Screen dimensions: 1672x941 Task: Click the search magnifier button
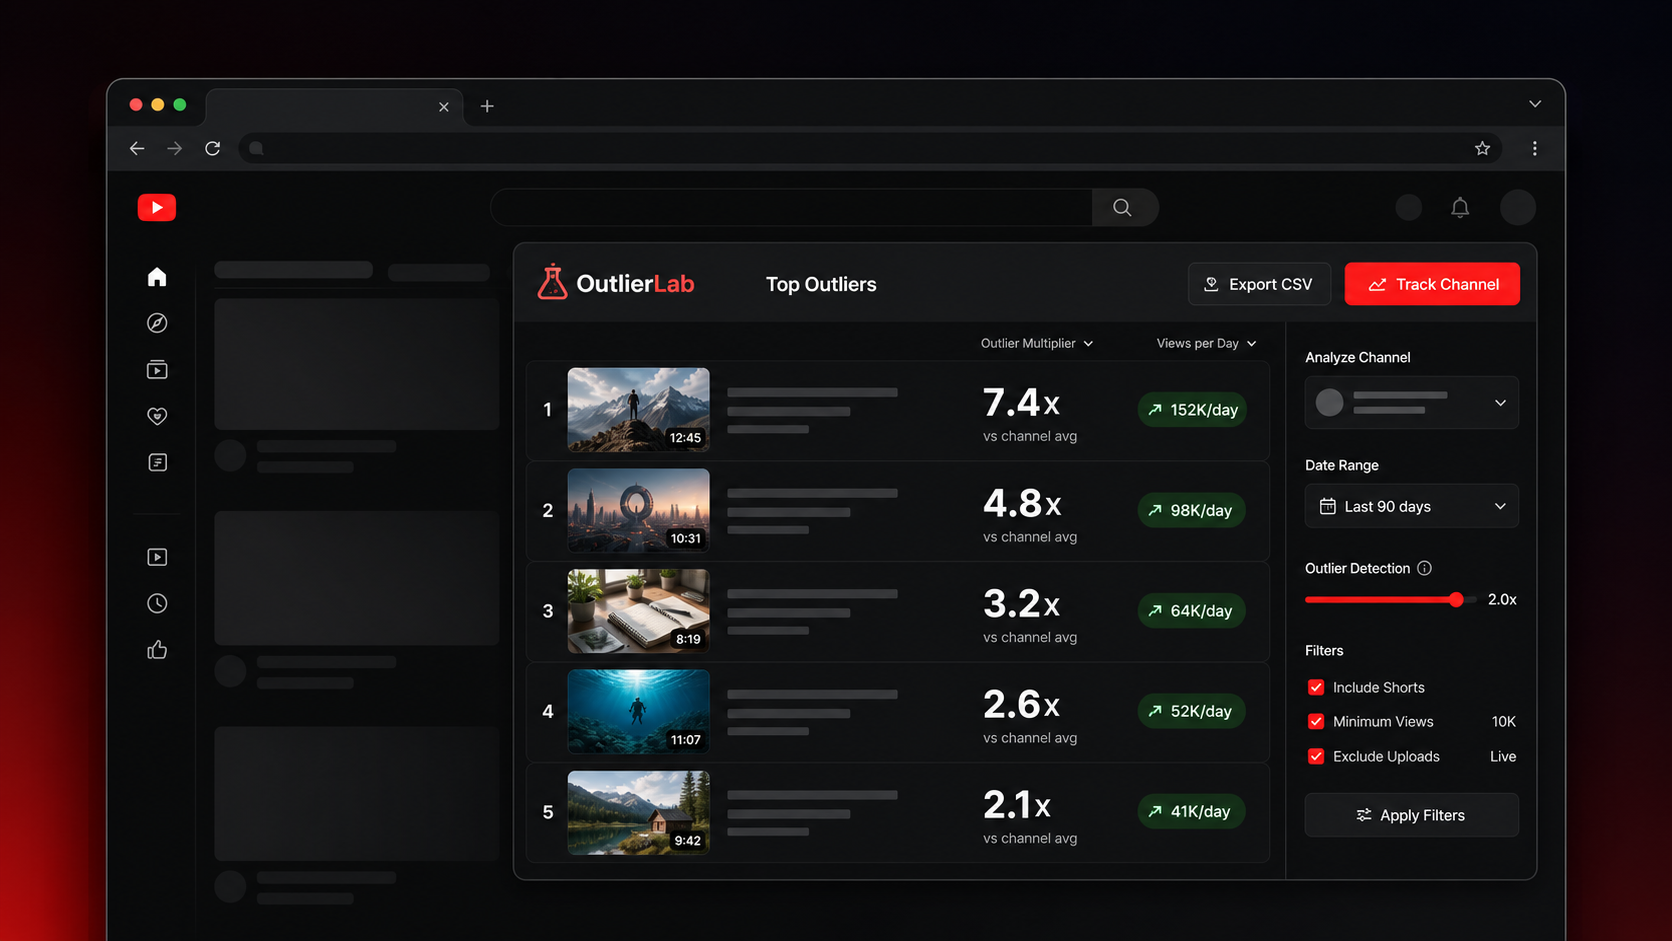coord(1124,207)
